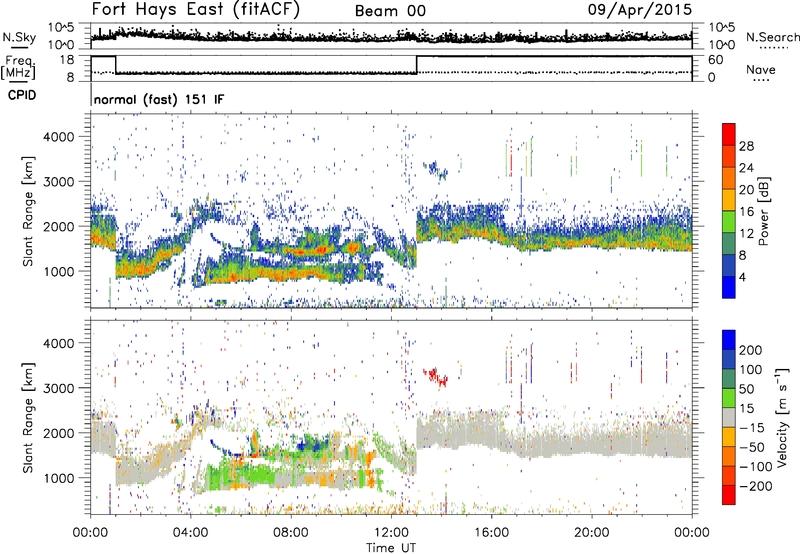The width and height of the screenshot is (800, 554).
Task: Click the '04:00' time tick label
Action: point(191,533)
